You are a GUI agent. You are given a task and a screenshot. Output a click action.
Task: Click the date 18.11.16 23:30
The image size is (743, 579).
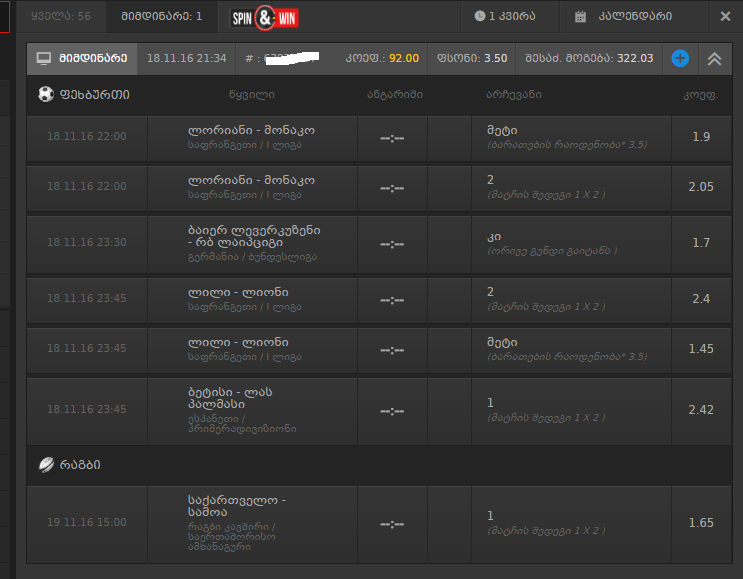click(87, 242)
